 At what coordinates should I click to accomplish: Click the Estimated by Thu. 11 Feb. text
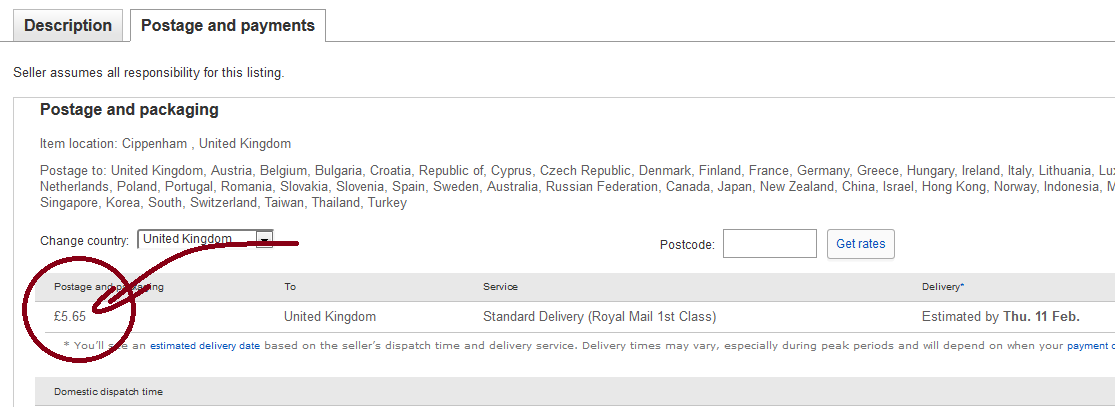[1001, 317]
